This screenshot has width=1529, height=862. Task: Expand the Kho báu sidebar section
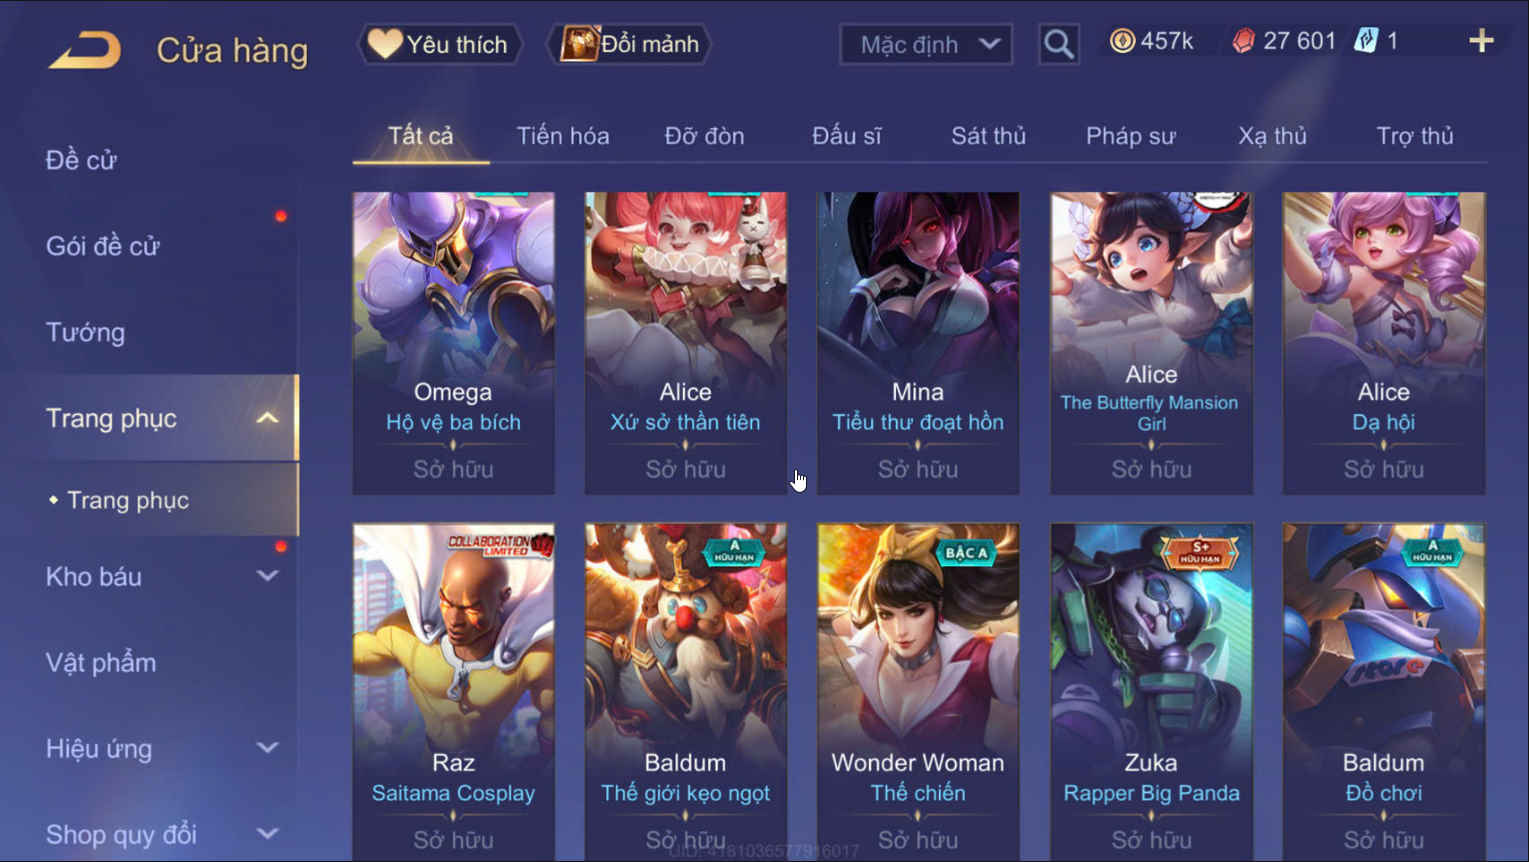pyautogui.click(x=267, y=576)
